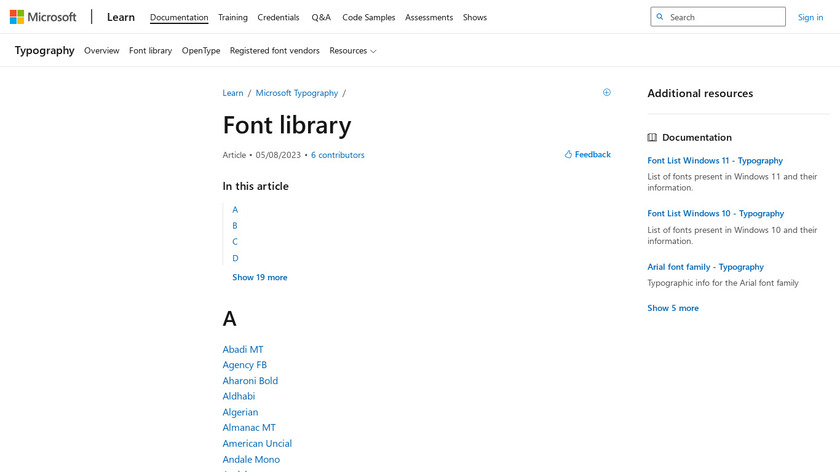
Task: Click the Feedback thumbs-up icon
Action: [568, 154]
